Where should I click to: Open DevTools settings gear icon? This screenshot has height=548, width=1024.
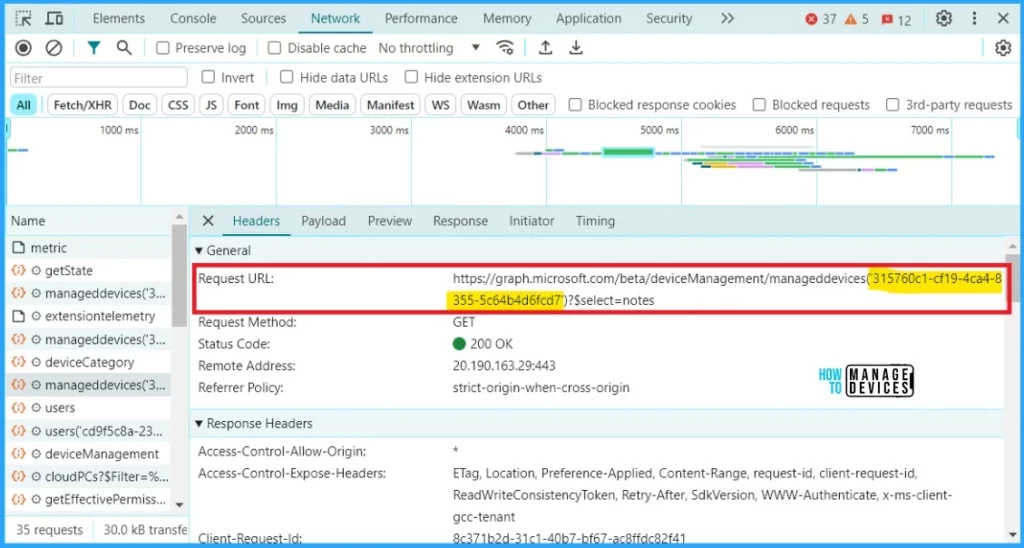tap(944, 18)
